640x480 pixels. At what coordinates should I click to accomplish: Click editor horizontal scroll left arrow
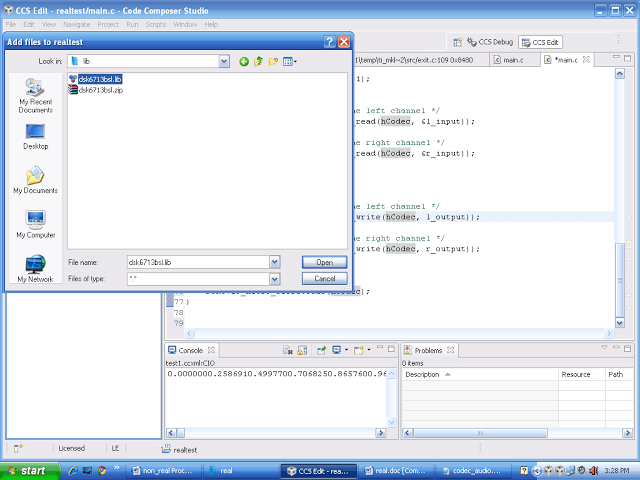(189, 333)
